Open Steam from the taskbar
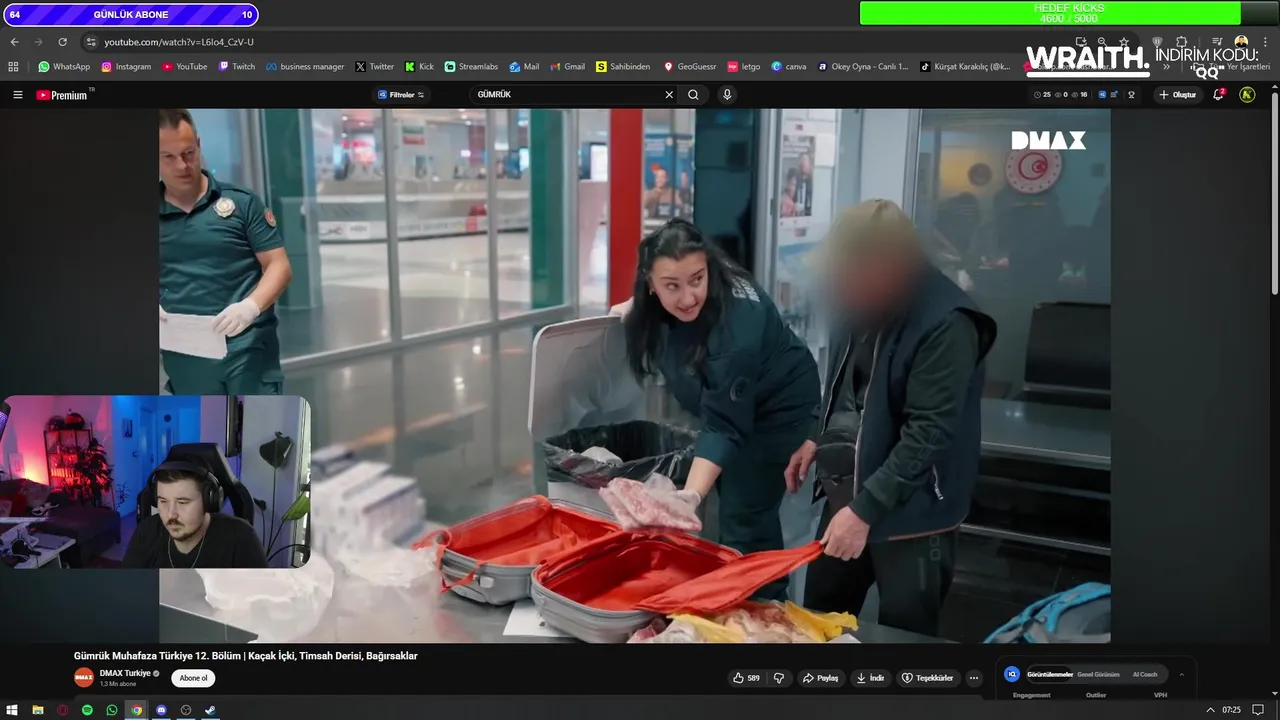Screen dimensions: 1280x720 pos(210,710)
